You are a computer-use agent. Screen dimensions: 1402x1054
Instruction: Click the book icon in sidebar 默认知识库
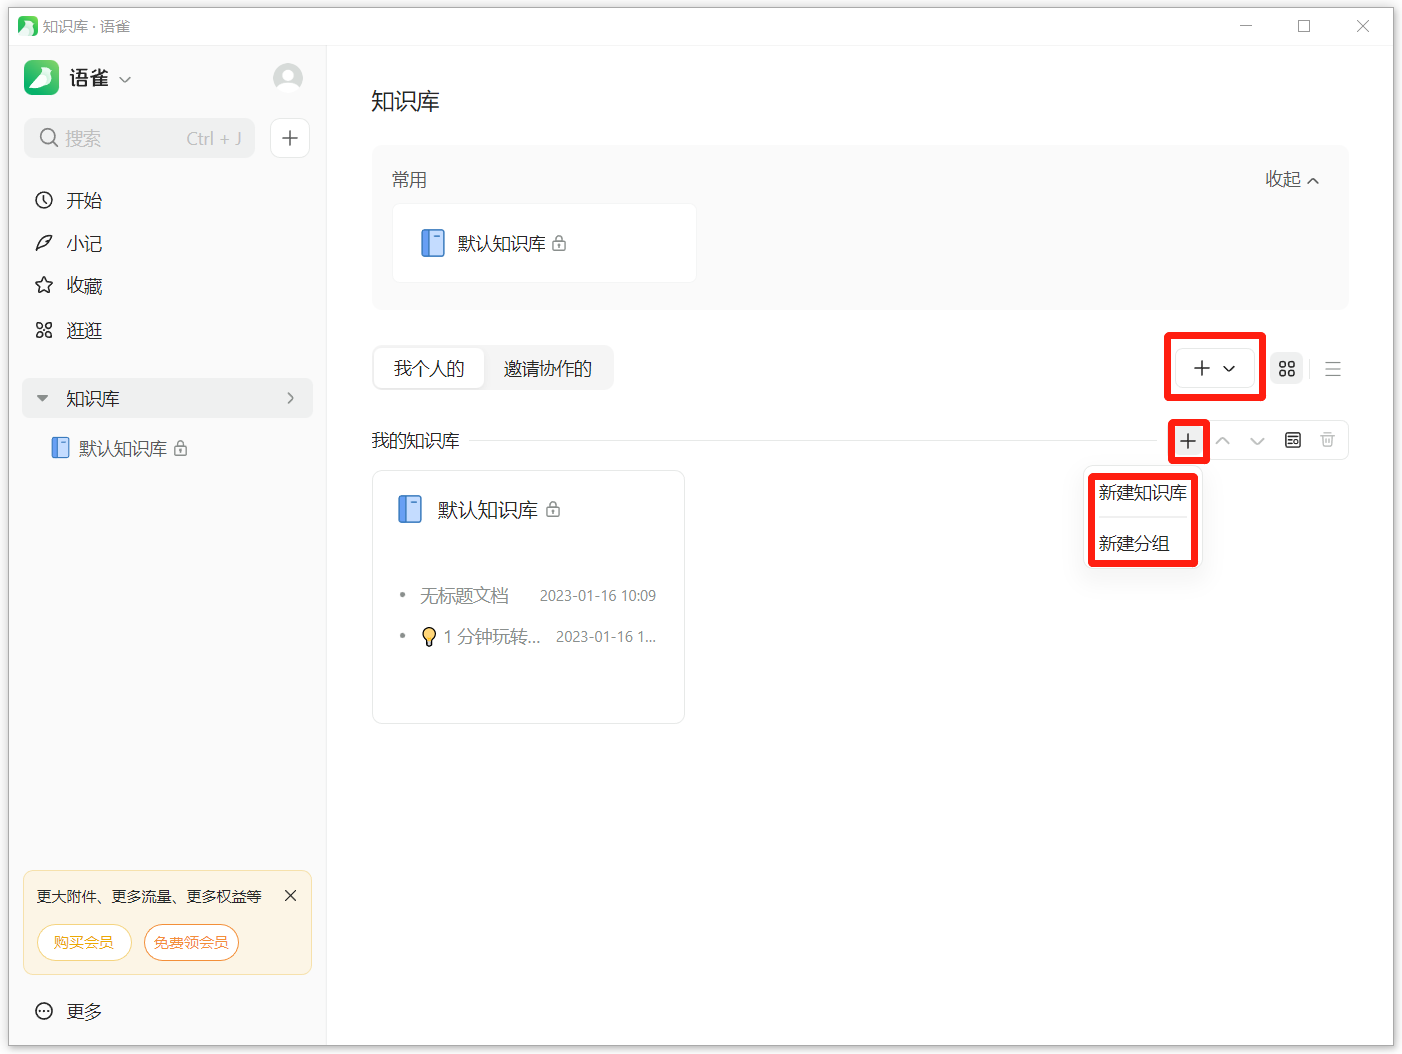61,448
